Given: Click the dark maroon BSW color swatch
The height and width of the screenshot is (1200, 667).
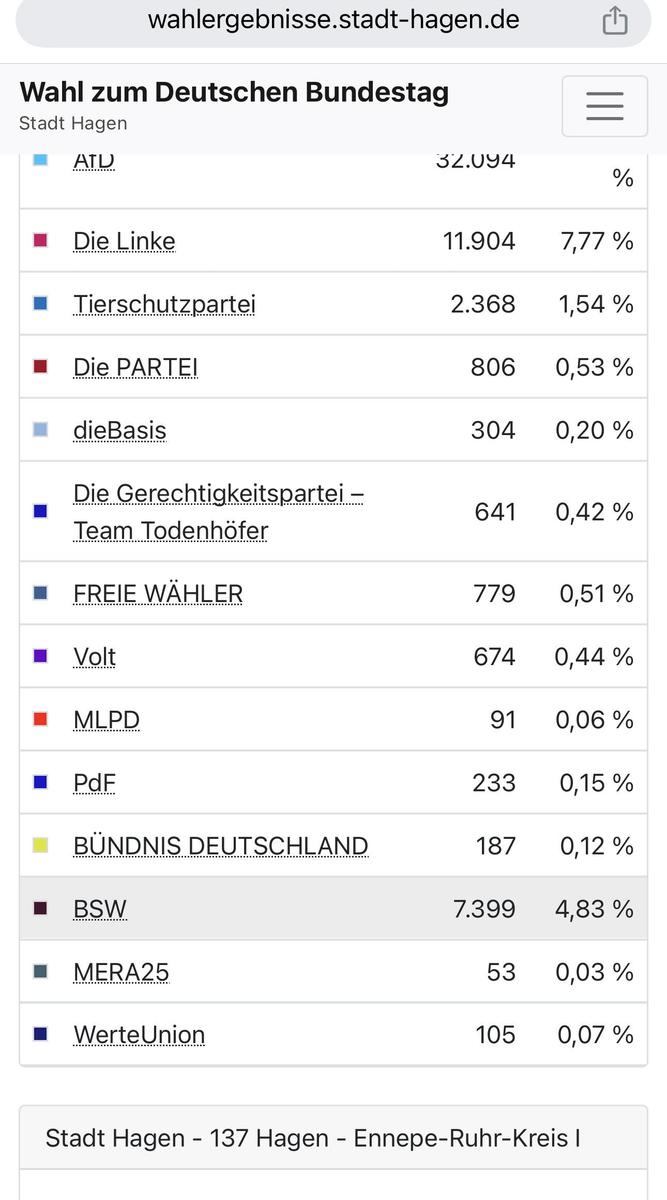Looking at the screenshot, I should (x=41, y=909).
